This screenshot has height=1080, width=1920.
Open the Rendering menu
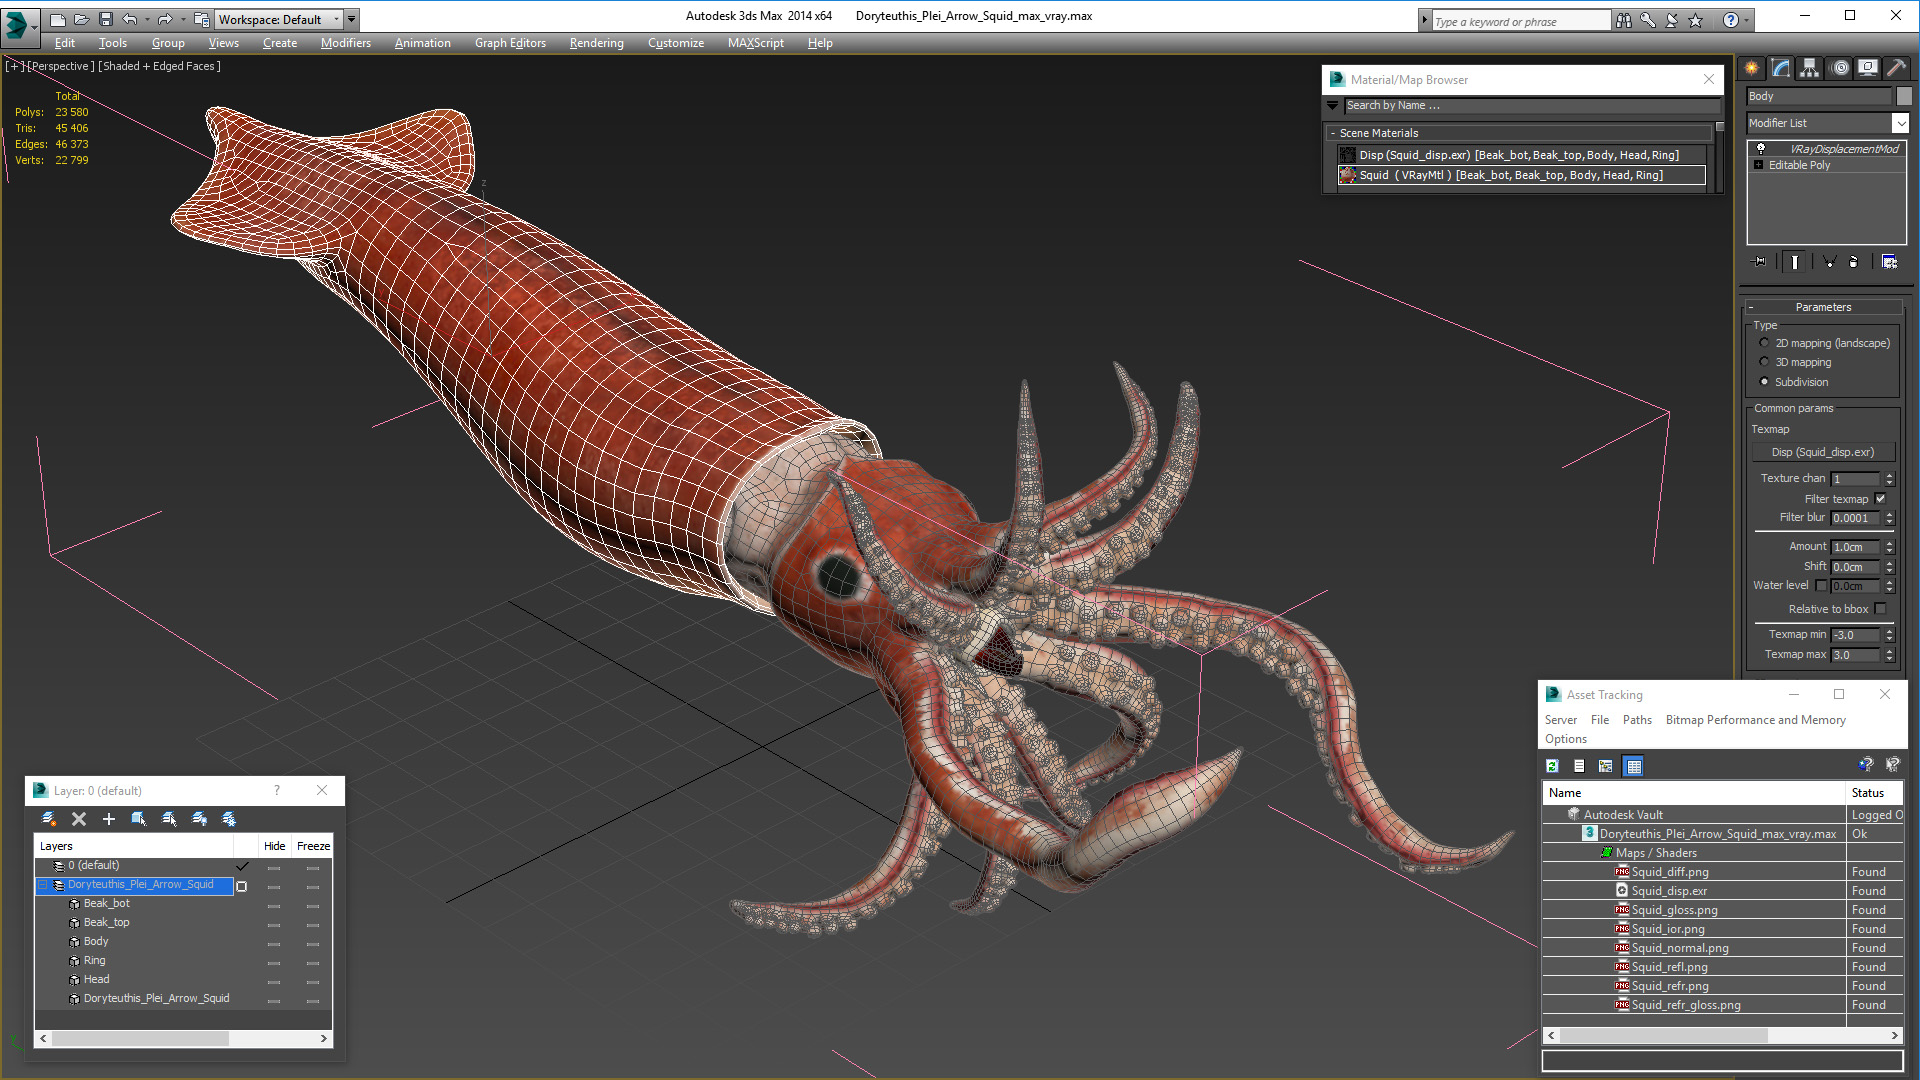[597, 43]
